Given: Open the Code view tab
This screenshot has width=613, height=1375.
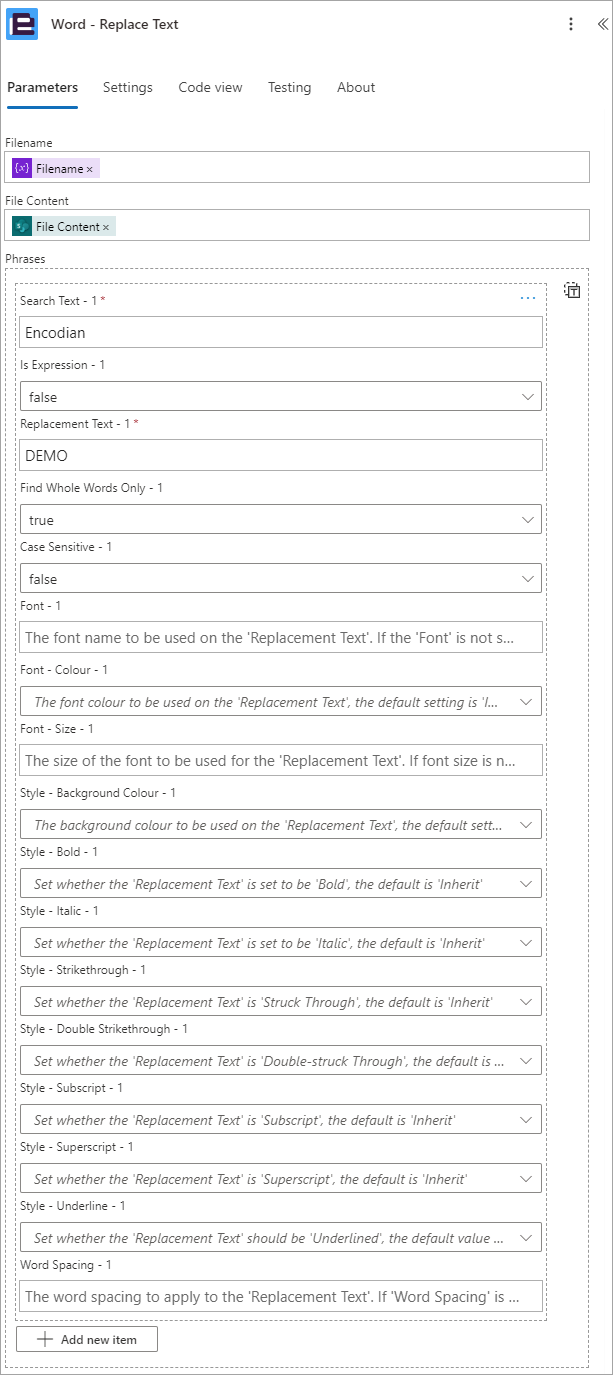Looking at the screenshot, I should click(x=210, y=87).
